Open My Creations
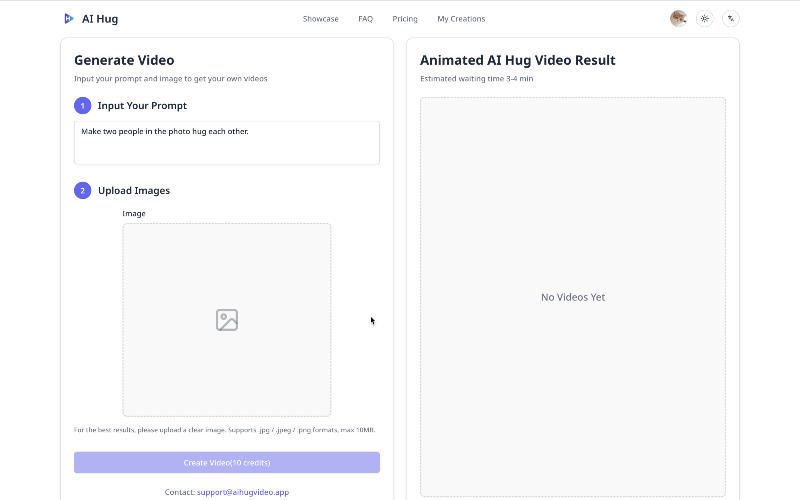The width and height of the screenshot is (800, 500). (x=461, y=19)
